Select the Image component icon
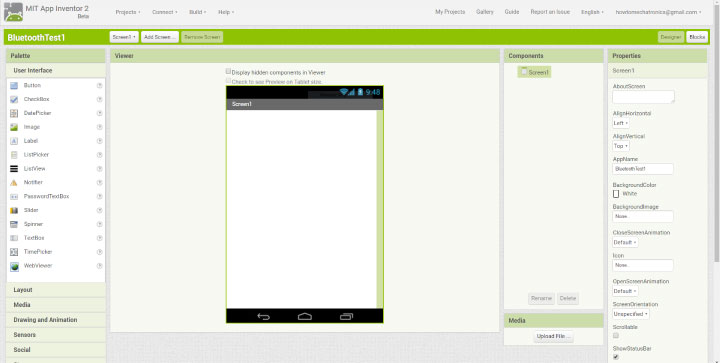 [14, 127]
